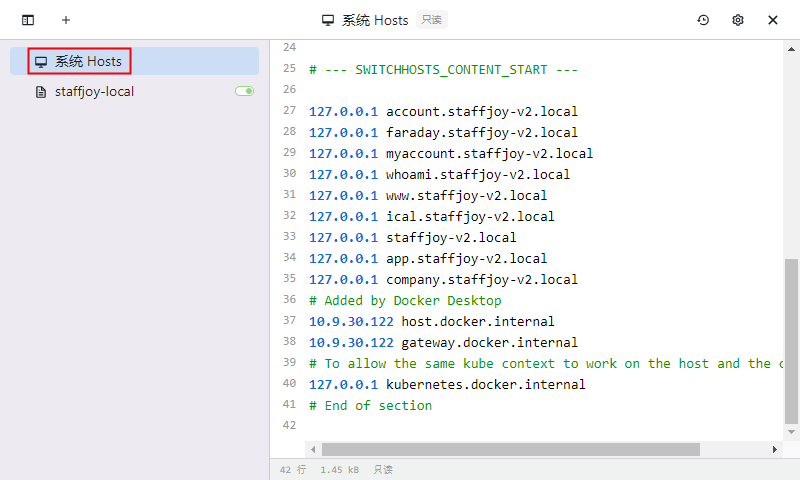Click line number 42 in gutter
The height and width of the screenshot is (480, 800).
[289, 424]
